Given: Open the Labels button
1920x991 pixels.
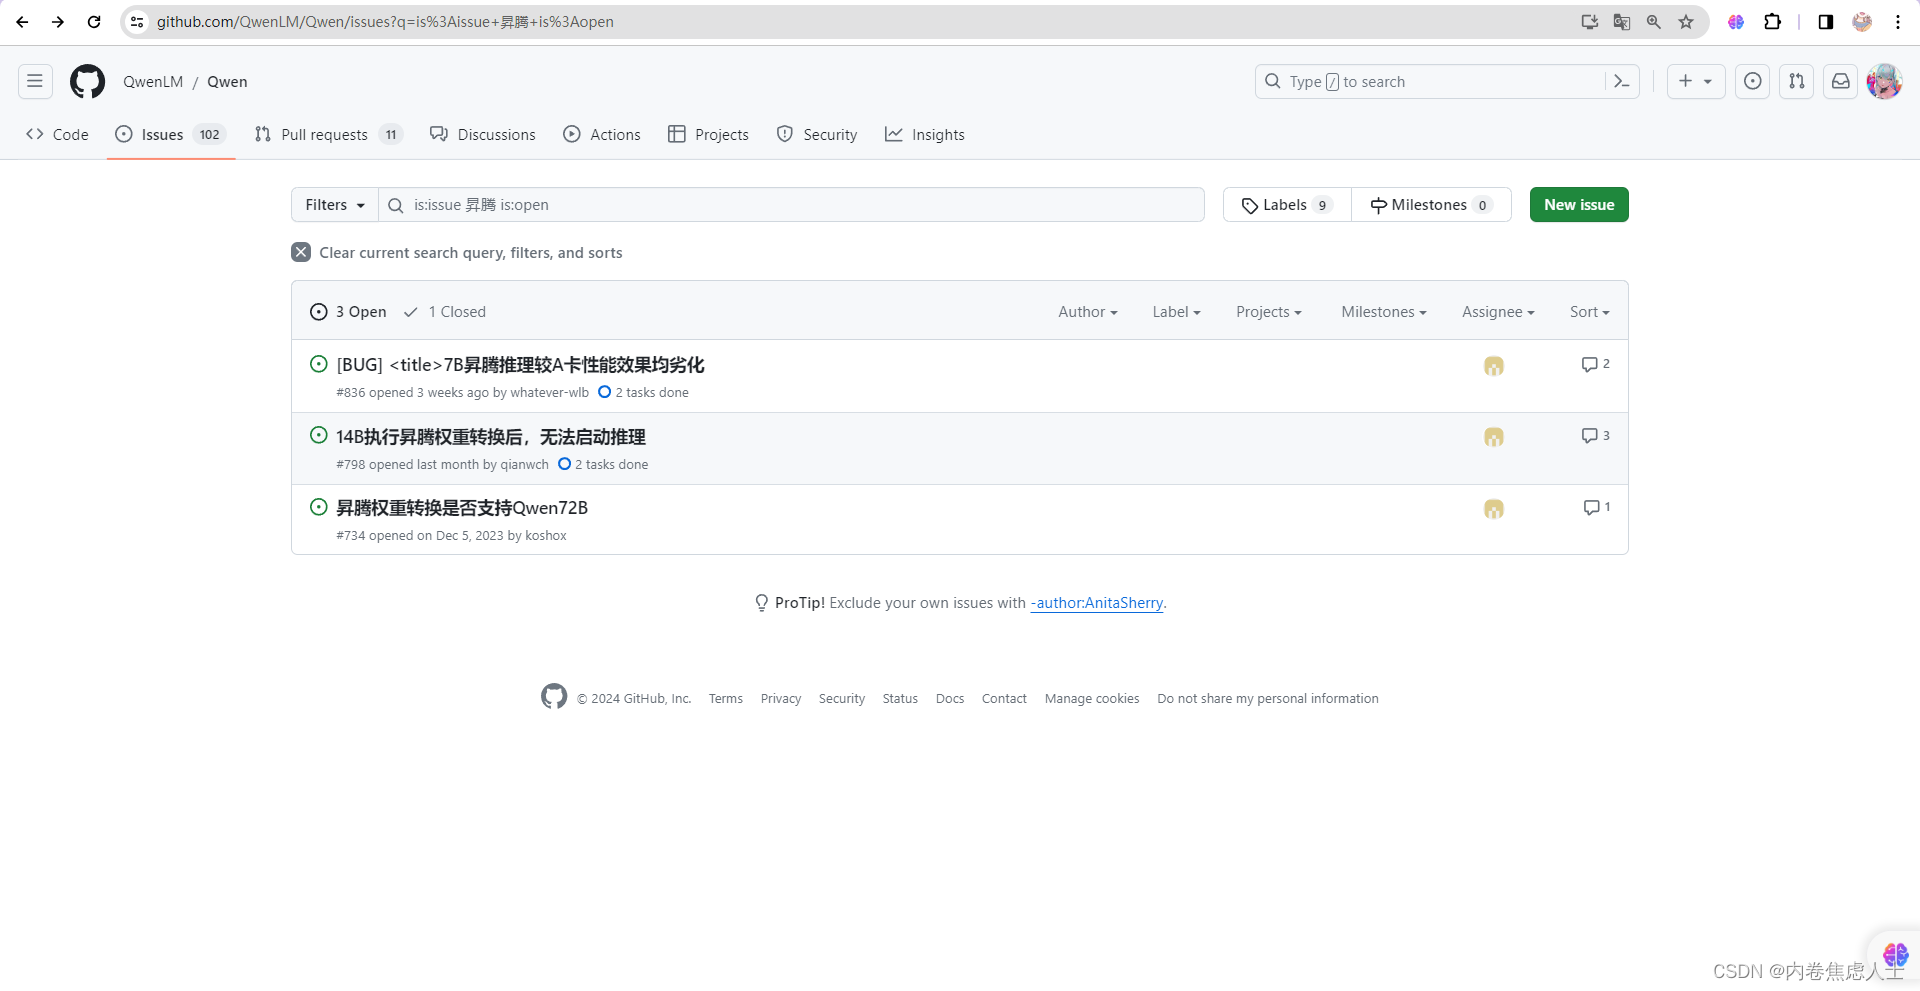Looking at the screenshot, I should point(1287,205).
